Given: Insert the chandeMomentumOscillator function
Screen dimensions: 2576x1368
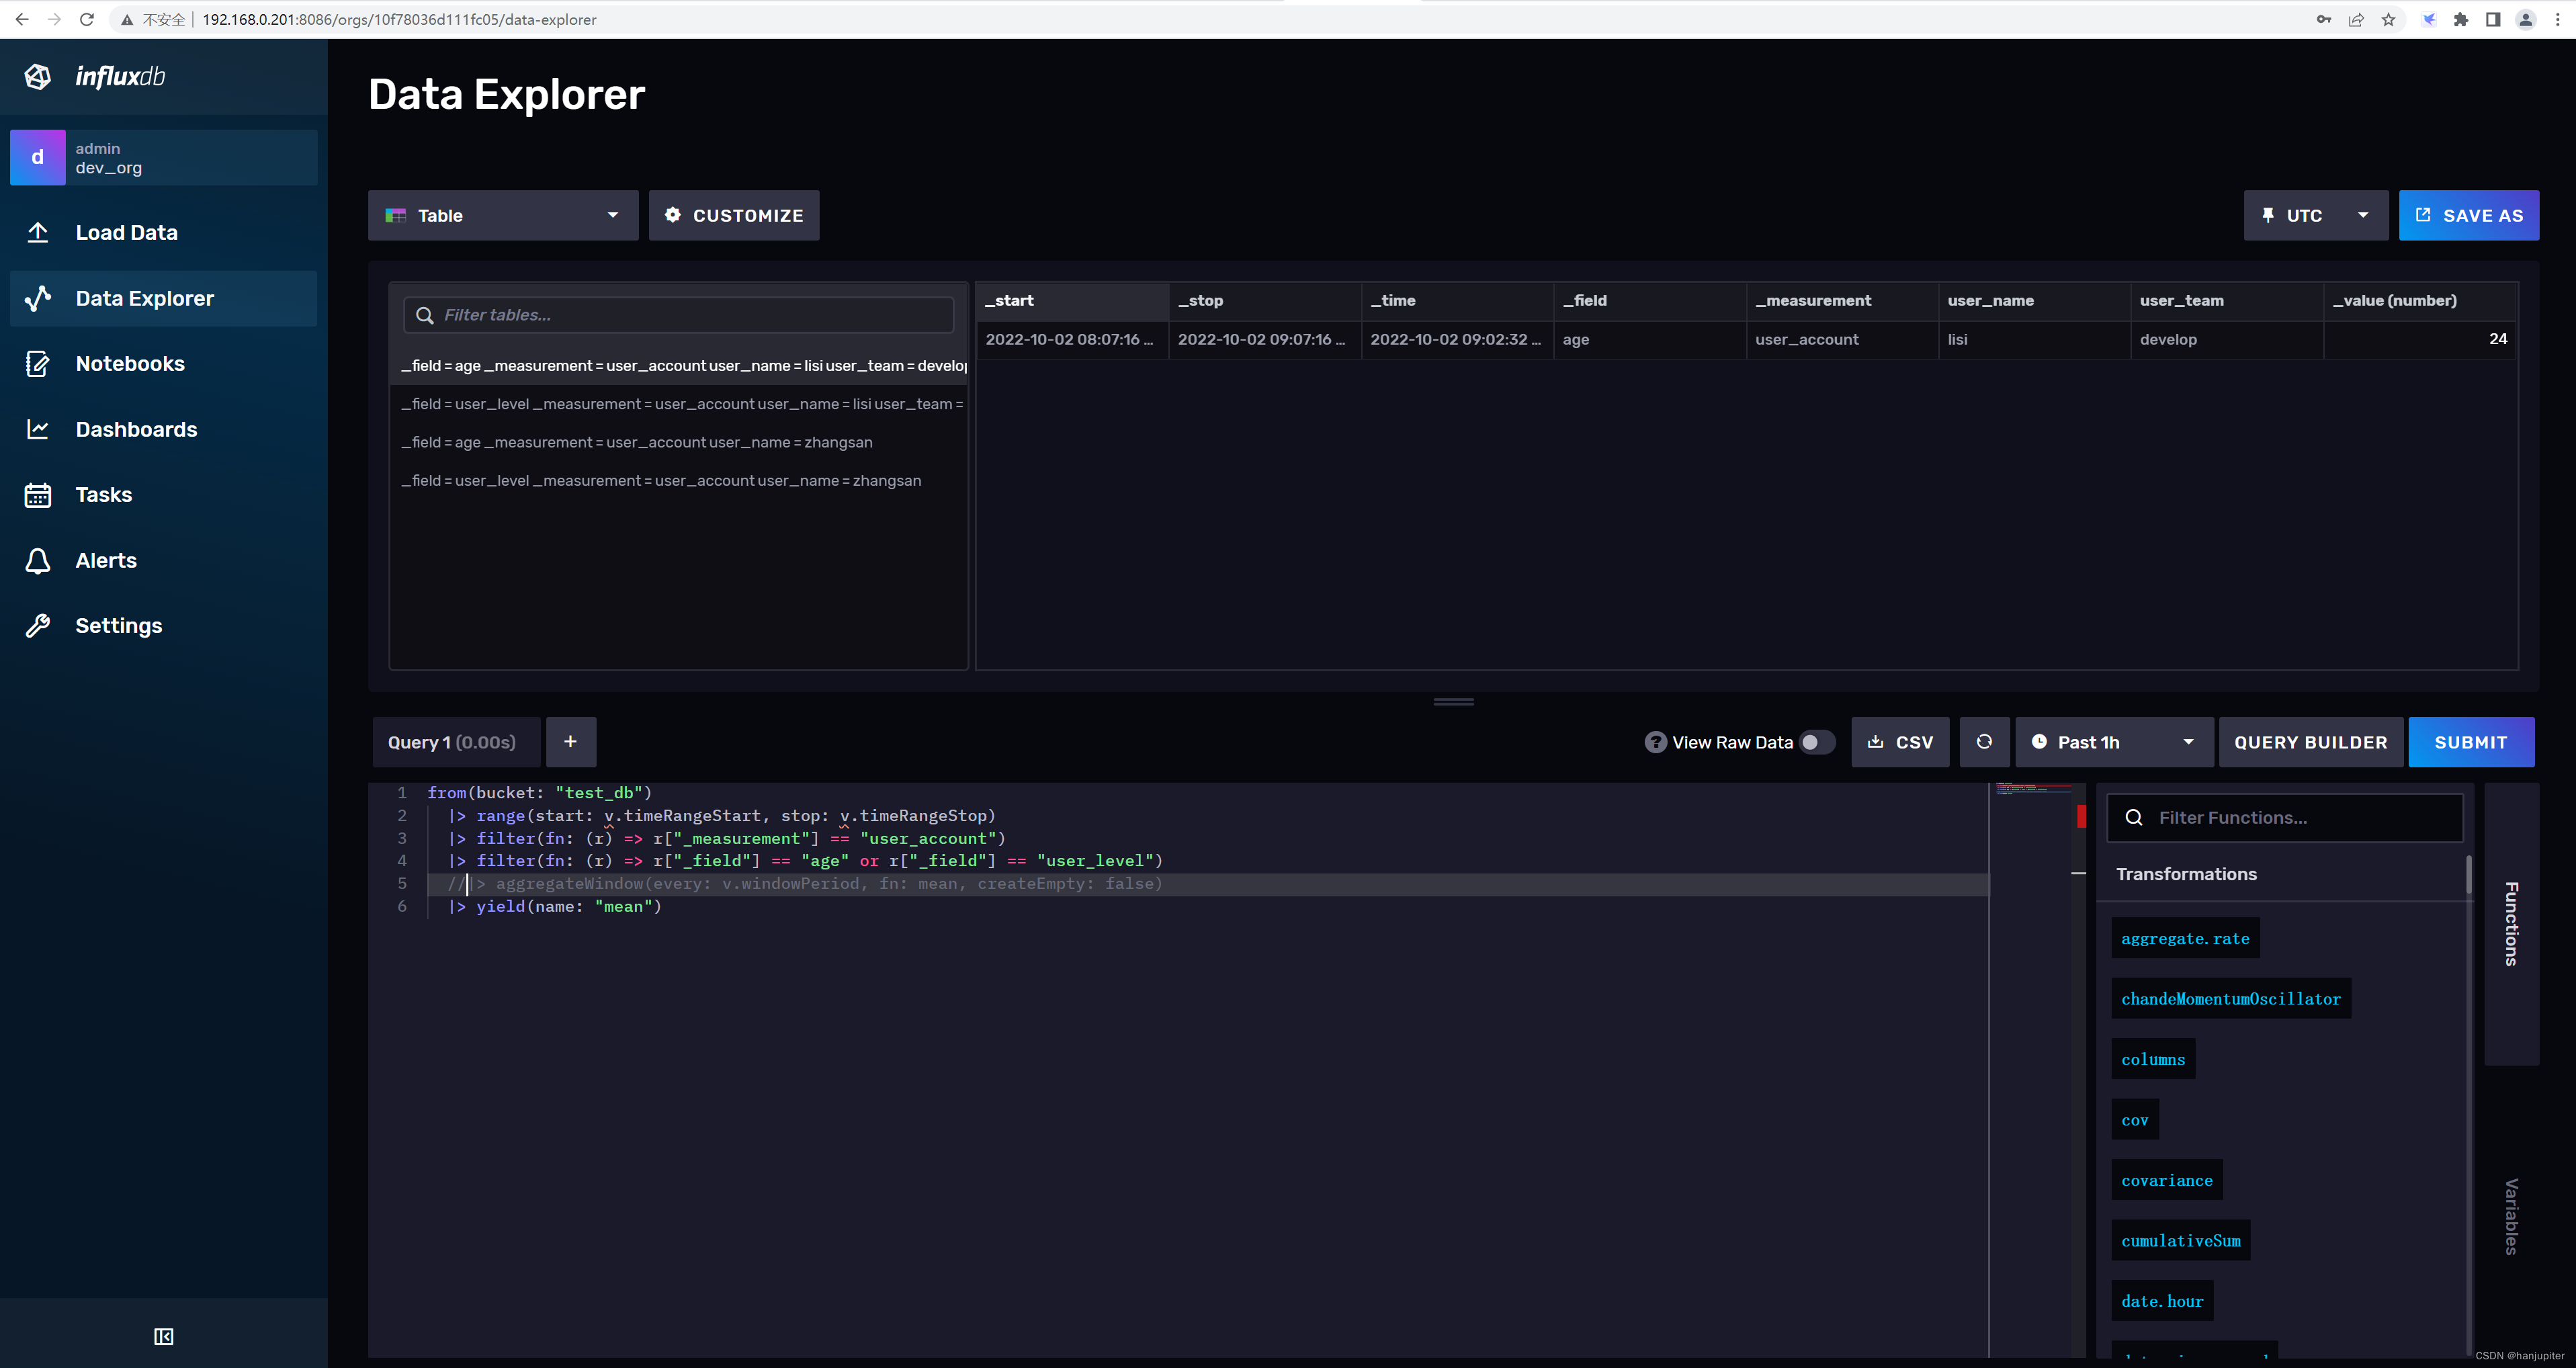Looking at the screenshot, I should pyautogui.click(x=2231, y=999).
